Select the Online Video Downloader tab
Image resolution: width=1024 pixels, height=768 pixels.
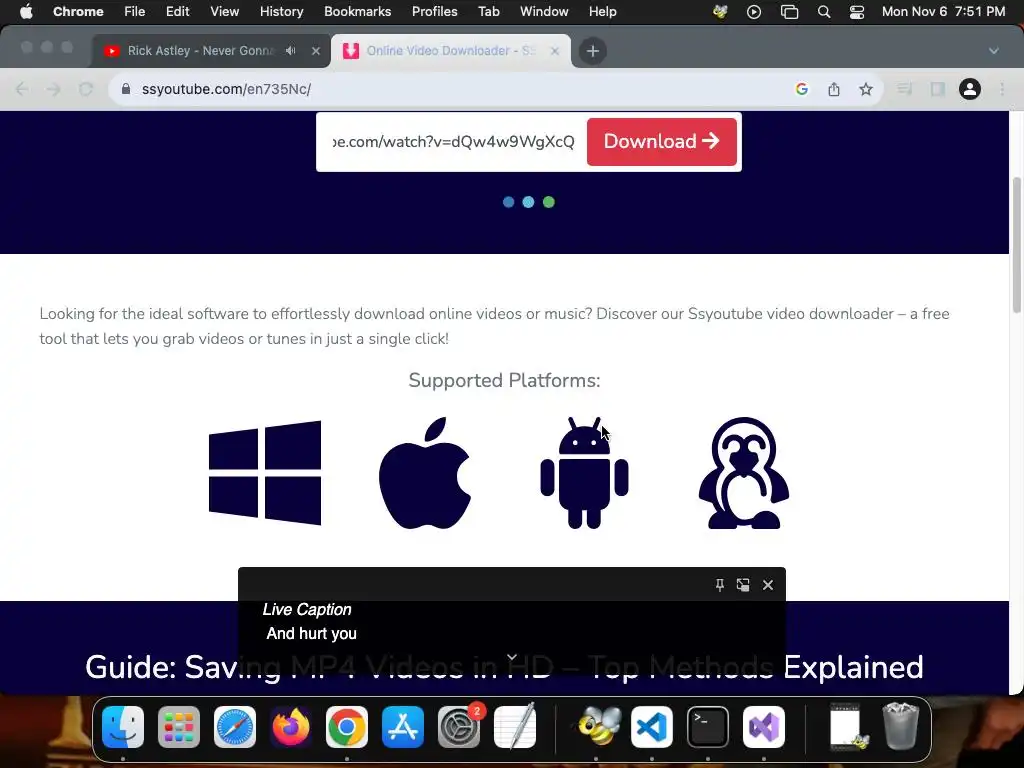coord(451,51)
